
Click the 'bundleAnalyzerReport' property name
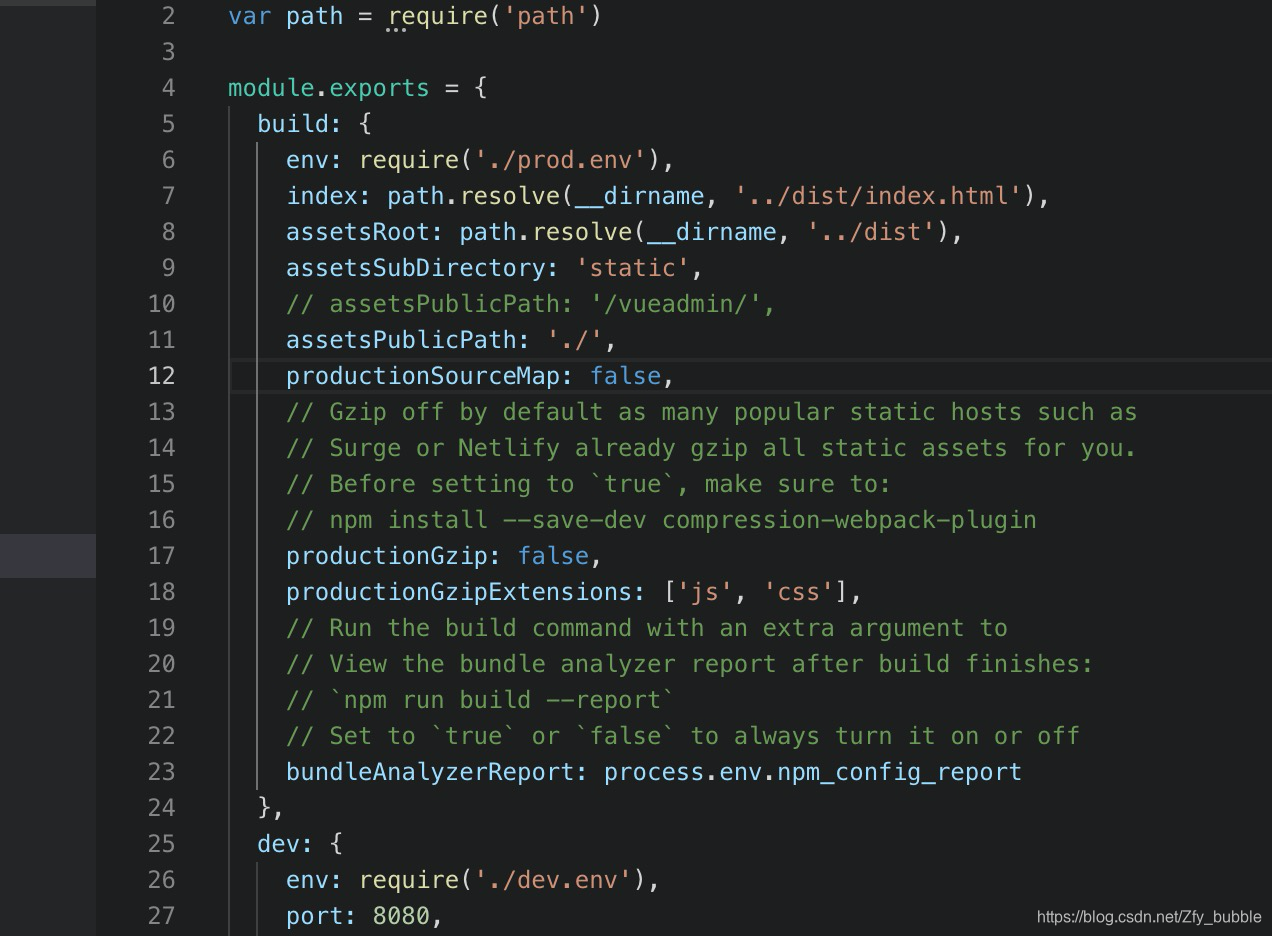click(x=430, y=772)
